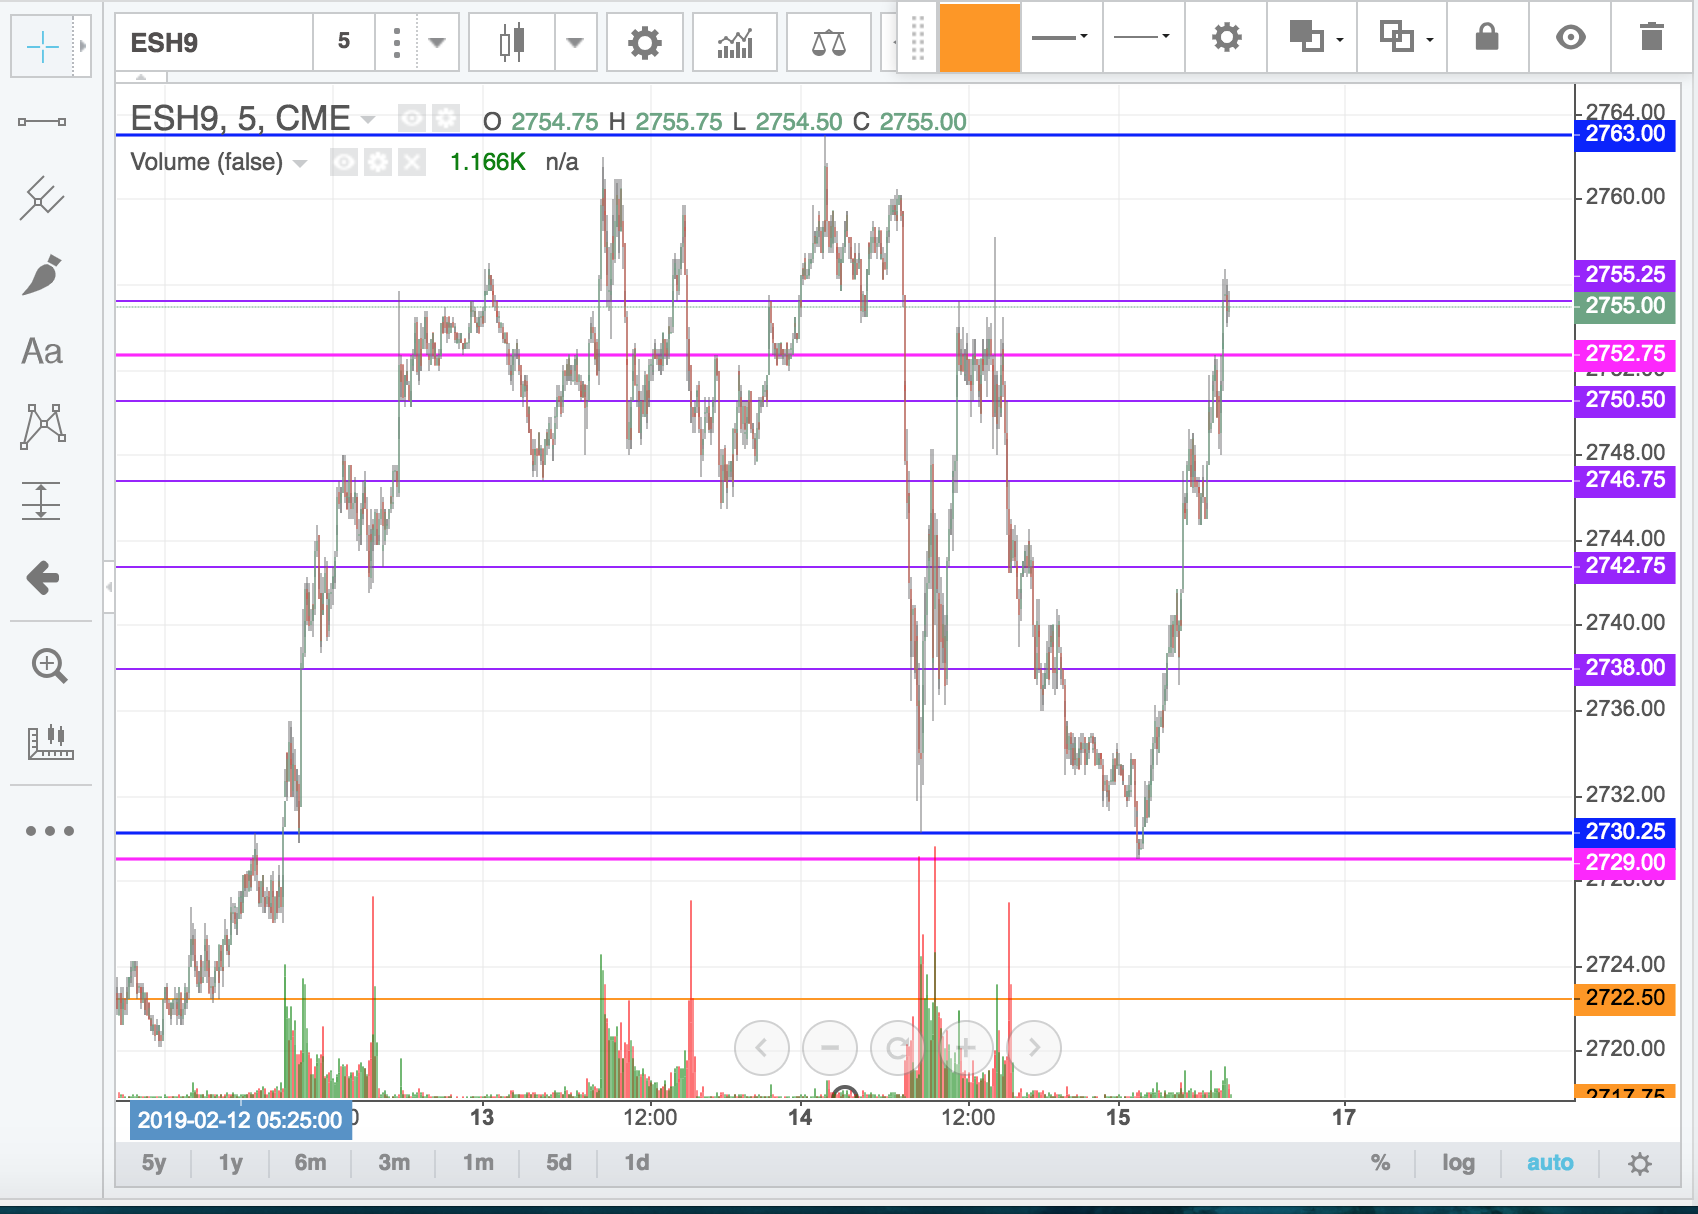Image resolution: width=1698 pixels, height=1214 pixels.
Task: Select the trend line drawing tool
Action: 42,122
